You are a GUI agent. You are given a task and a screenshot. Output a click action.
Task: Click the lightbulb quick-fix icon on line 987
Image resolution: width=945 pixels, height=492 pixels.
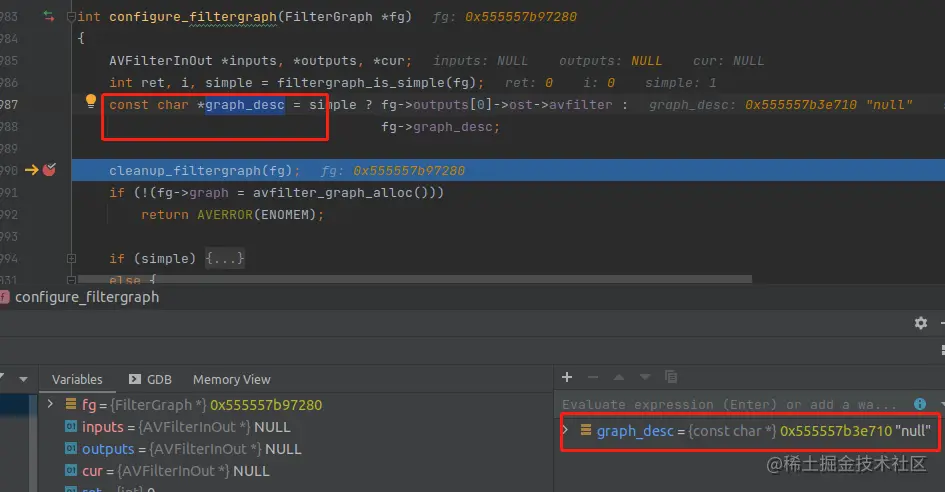(90, 101)
